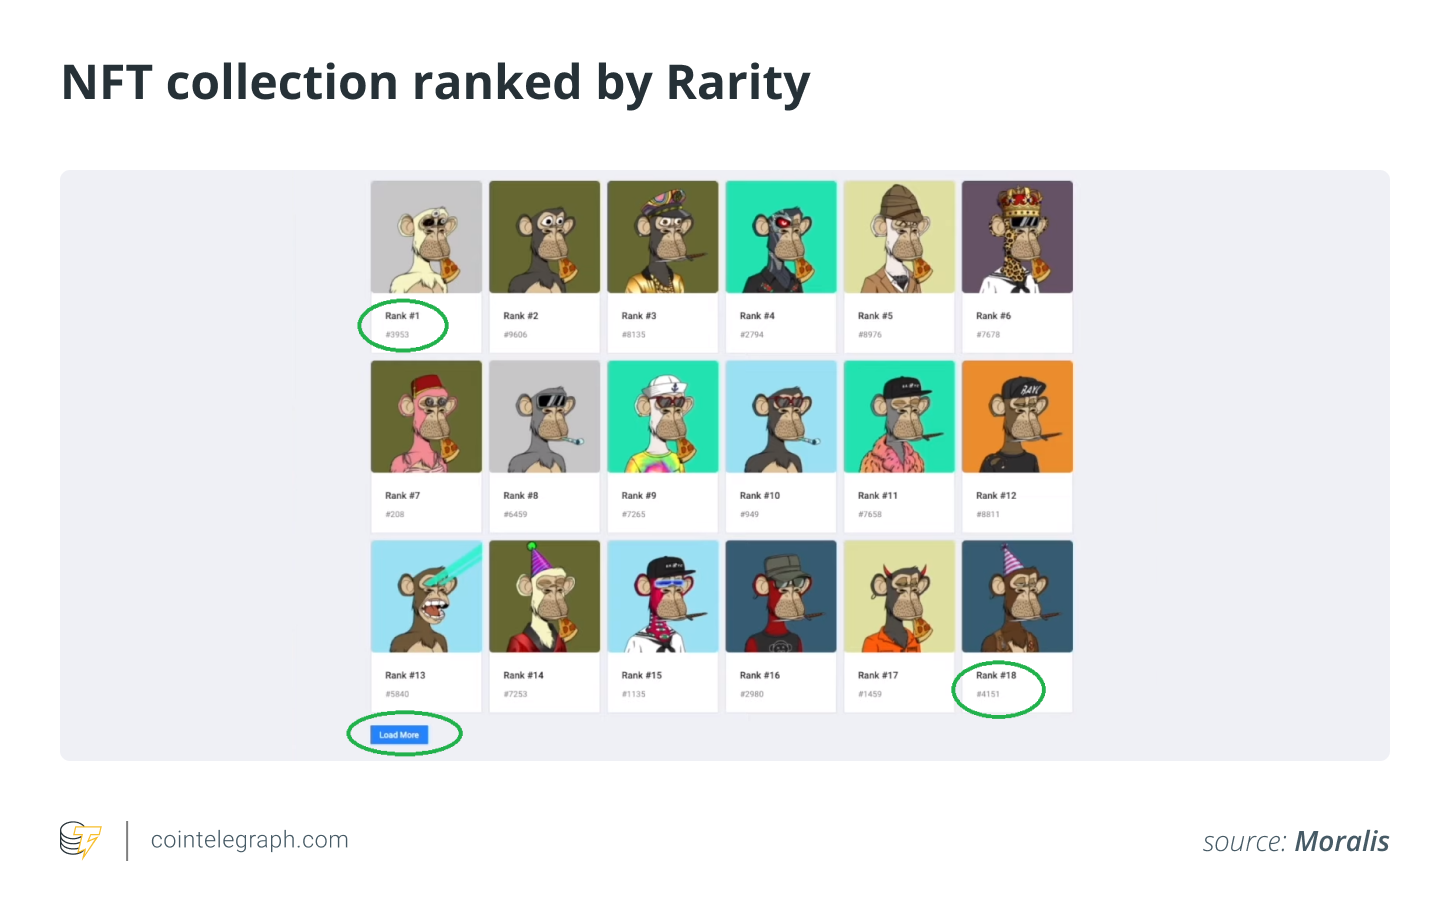Viewport: 1450px width, 921px height.
Task: Open the Rank #4 robot ape thumbnail
Action: [780, 237]
